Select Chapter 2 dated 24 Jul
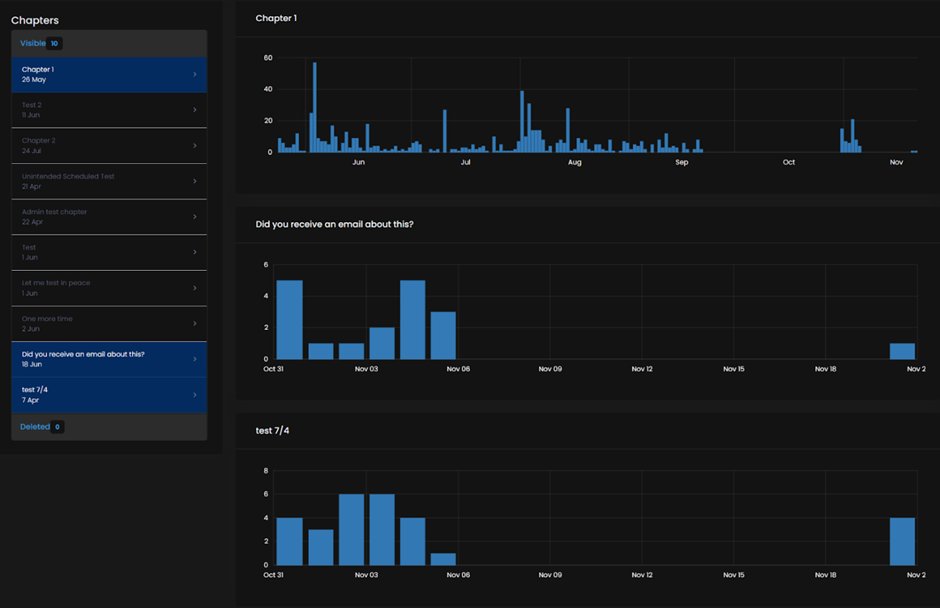The height and width of the screenshot is (608, 940). 109,146
